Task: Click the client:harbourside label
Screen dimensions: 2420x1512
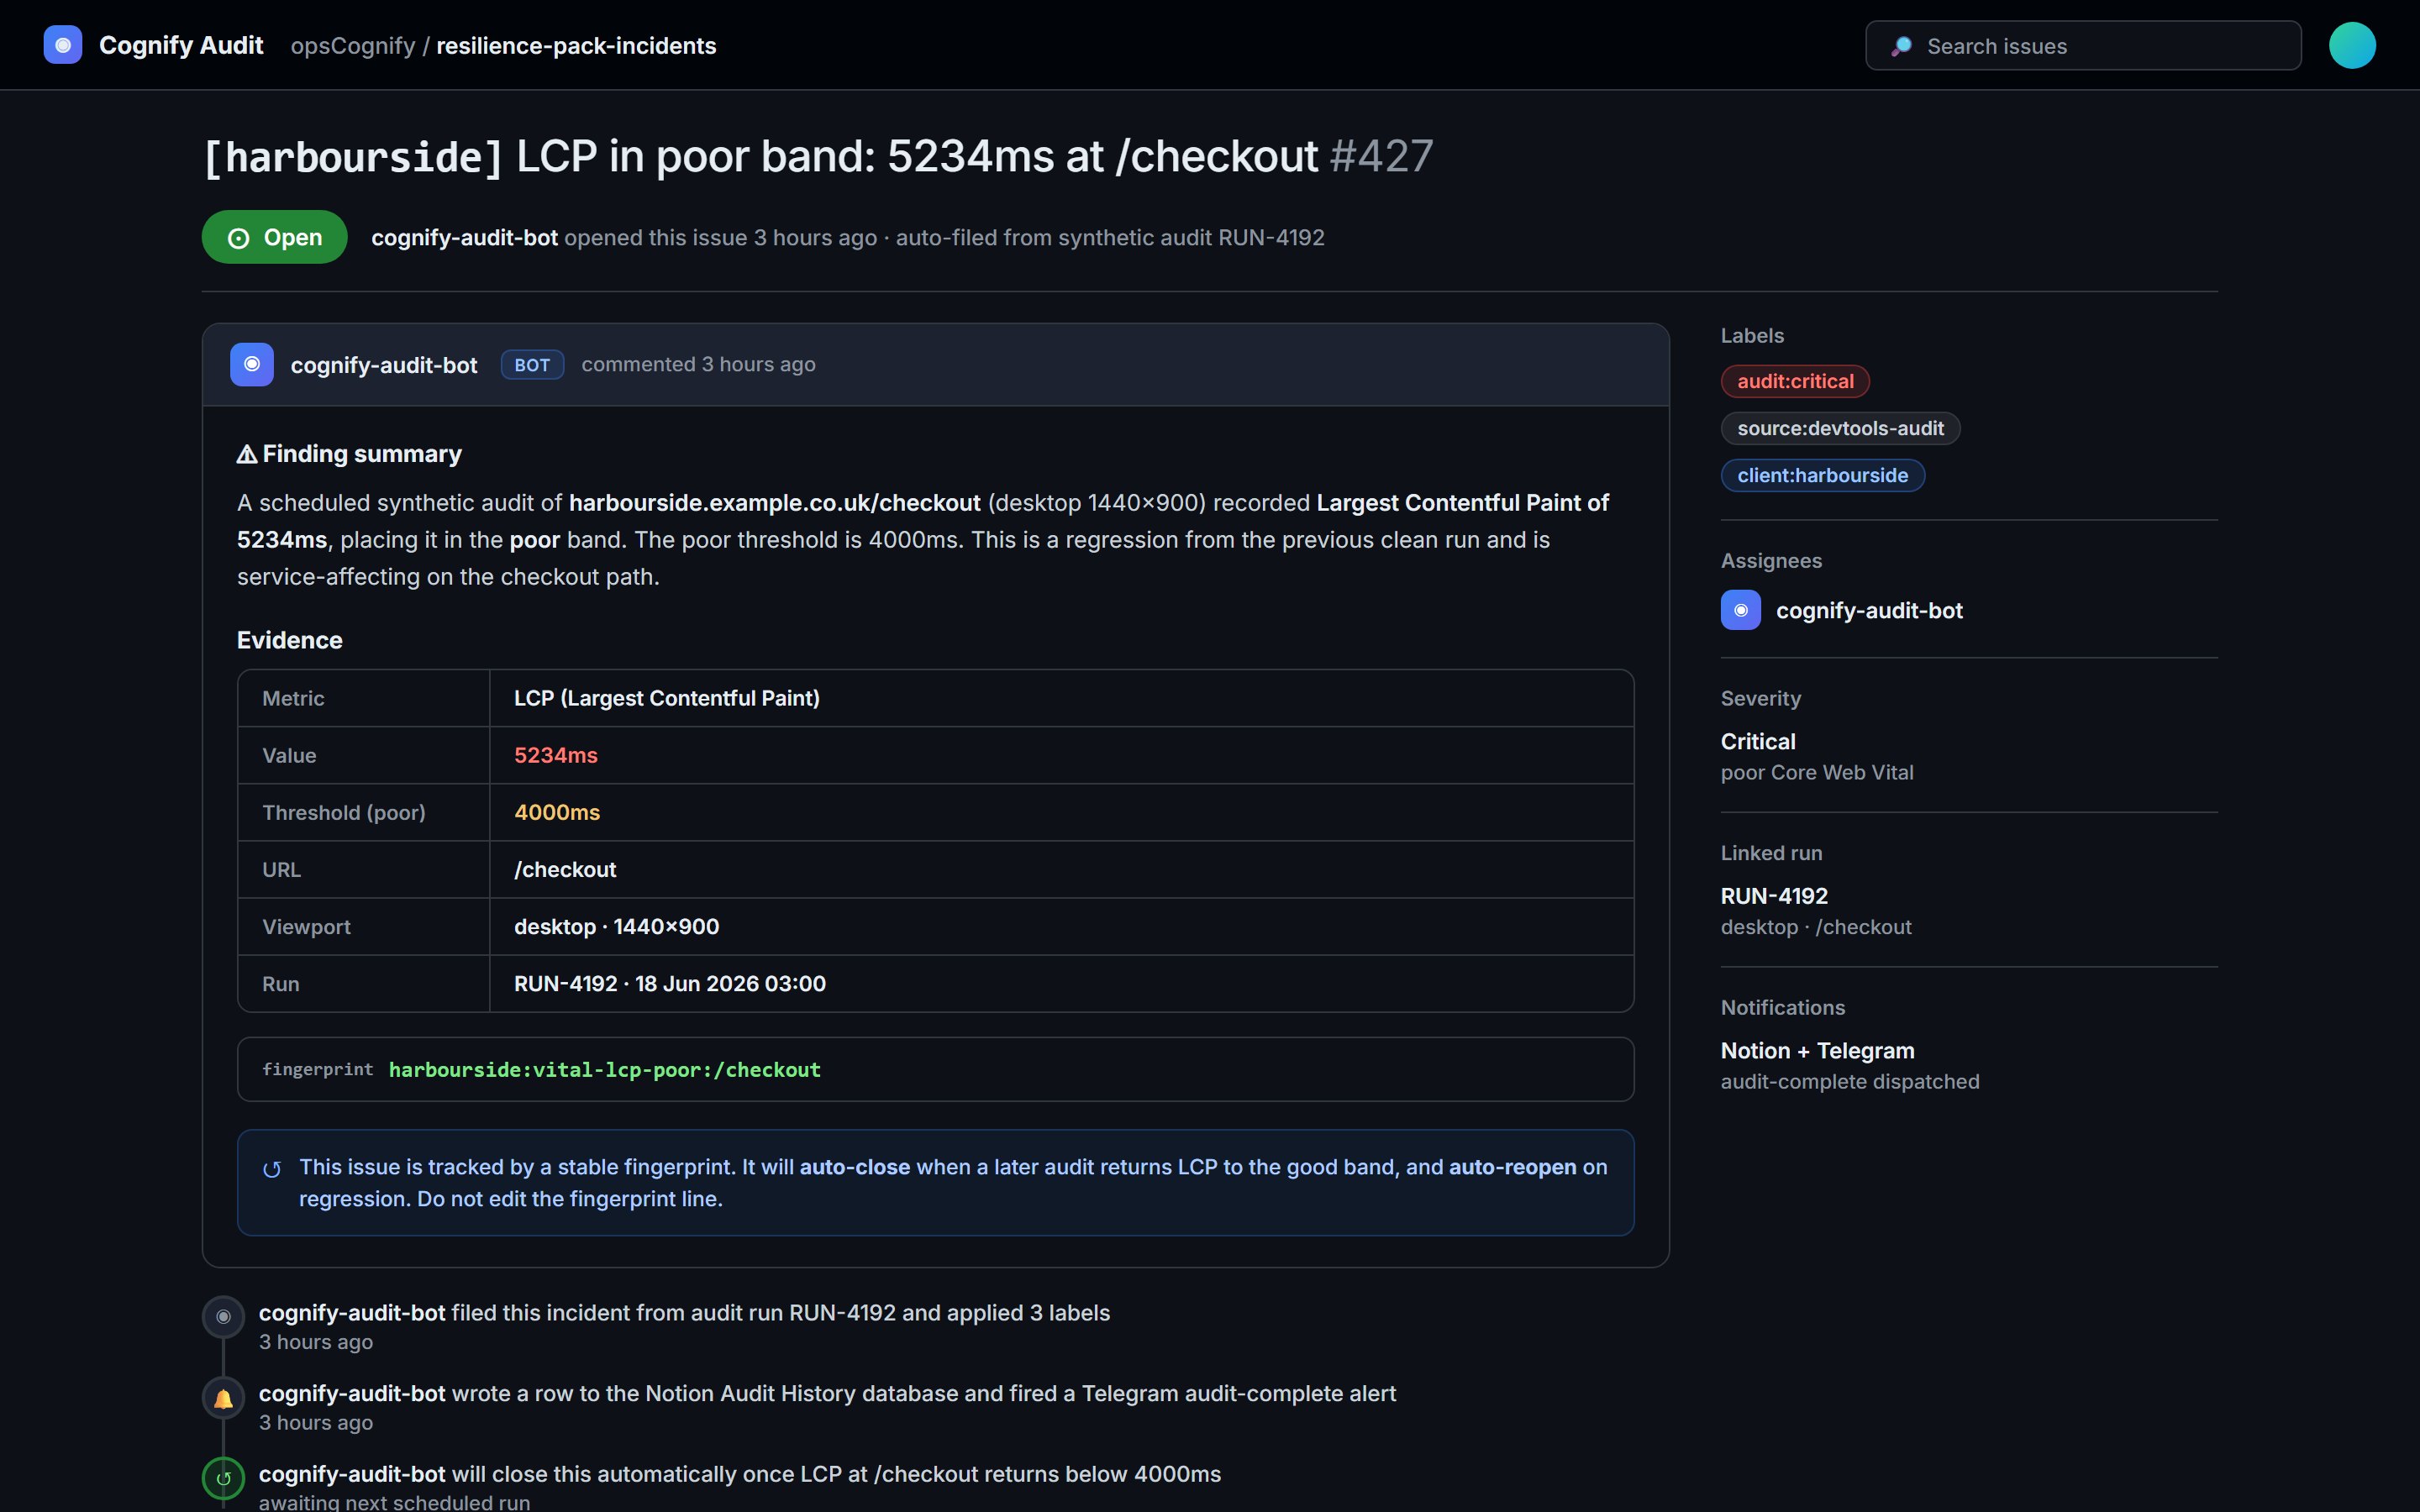Action: coord(1822,475)
